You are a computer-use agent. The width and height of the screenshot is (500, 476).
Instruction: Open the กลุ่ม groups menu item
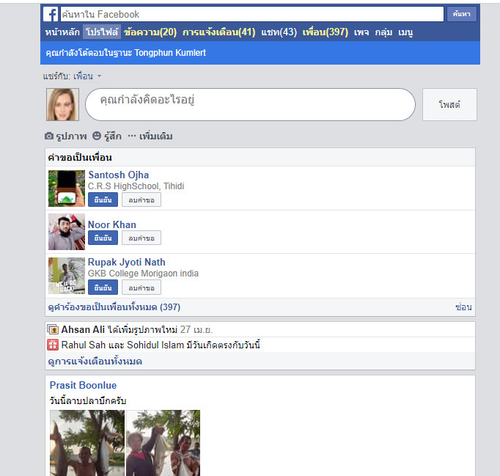pyautogui.click(x=383, y=32)
